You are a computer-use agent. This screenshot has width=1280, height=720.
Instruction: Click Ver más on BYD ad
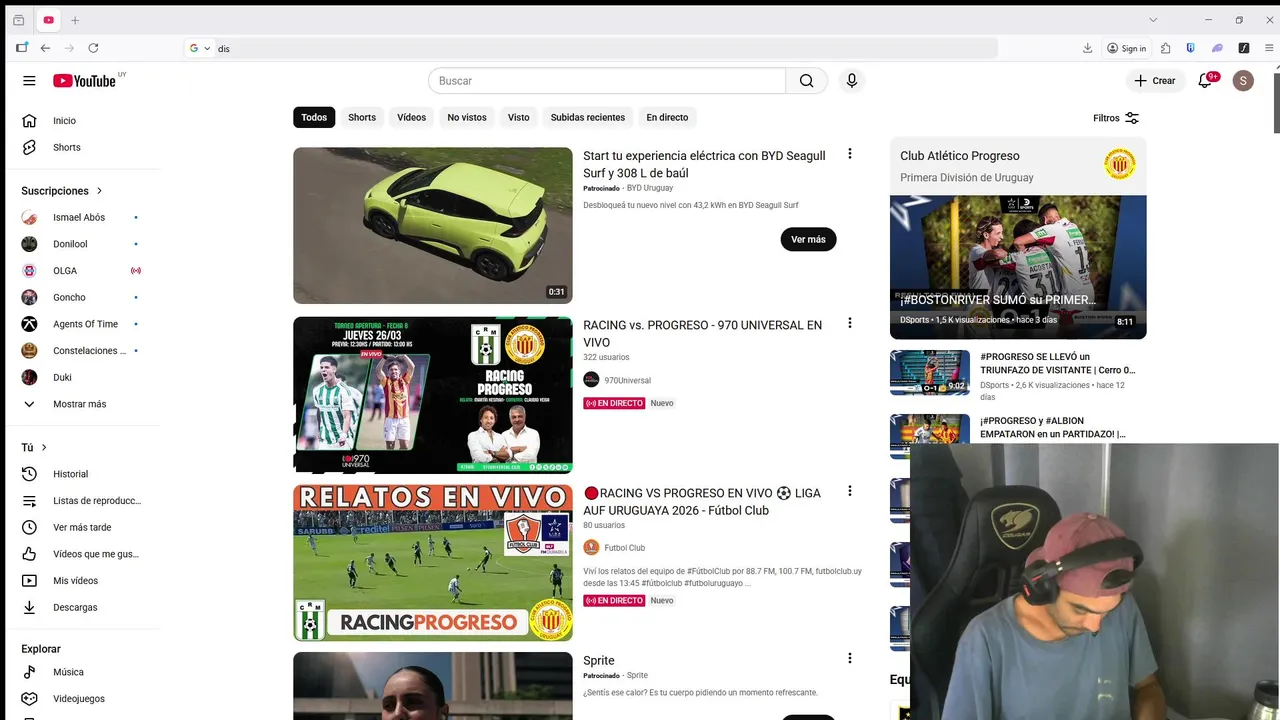(x=808, y=240)
